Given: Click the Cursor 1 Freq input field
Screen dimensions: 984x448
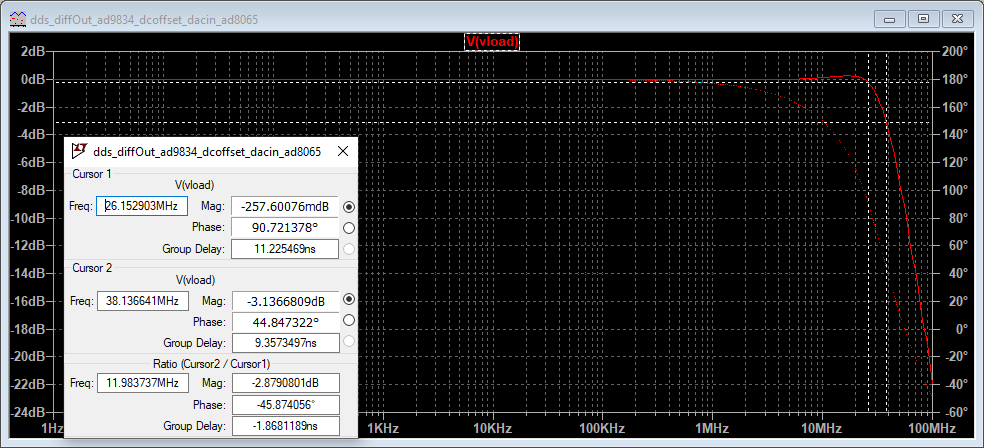Looking at the screenshot, I should [141, 206].
